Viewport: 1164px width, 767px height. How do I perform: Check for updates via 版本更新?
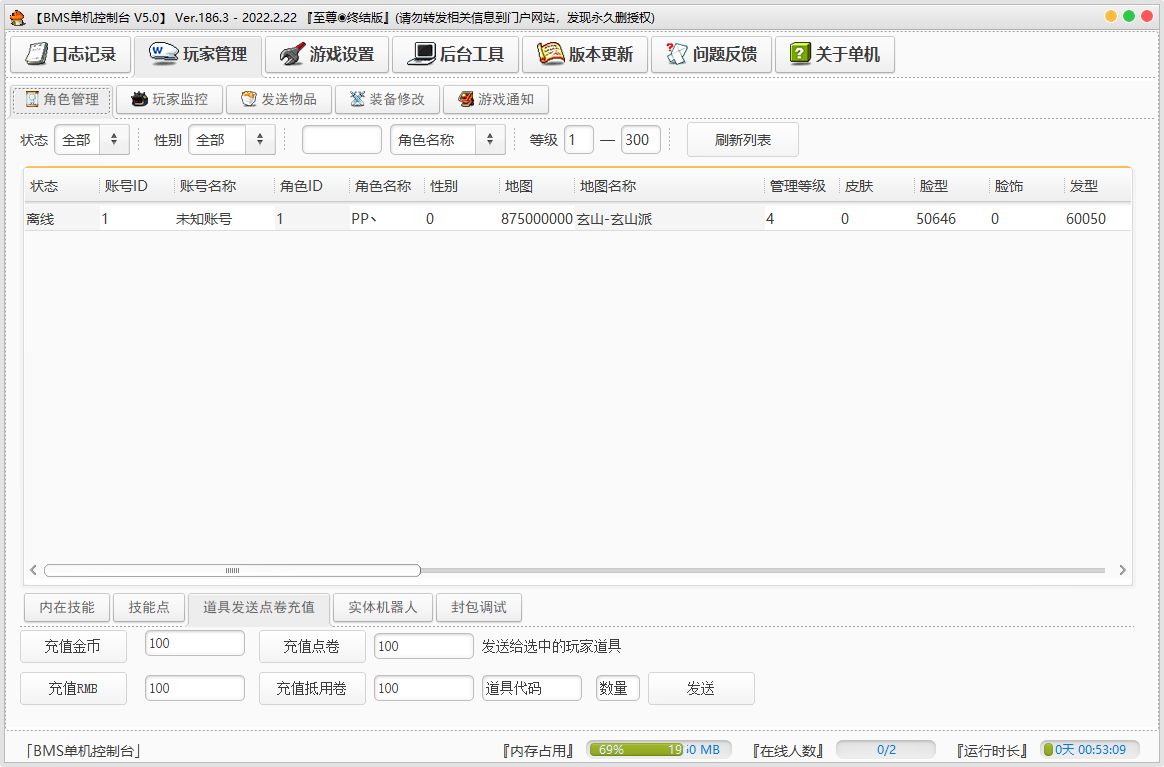point(583,54)
